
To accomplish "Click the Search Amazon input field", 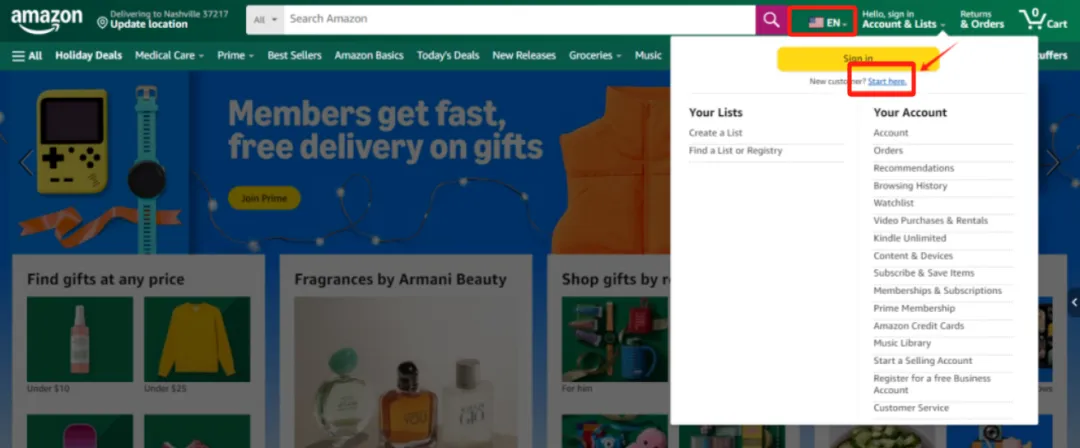I will [x=519, y=19].
